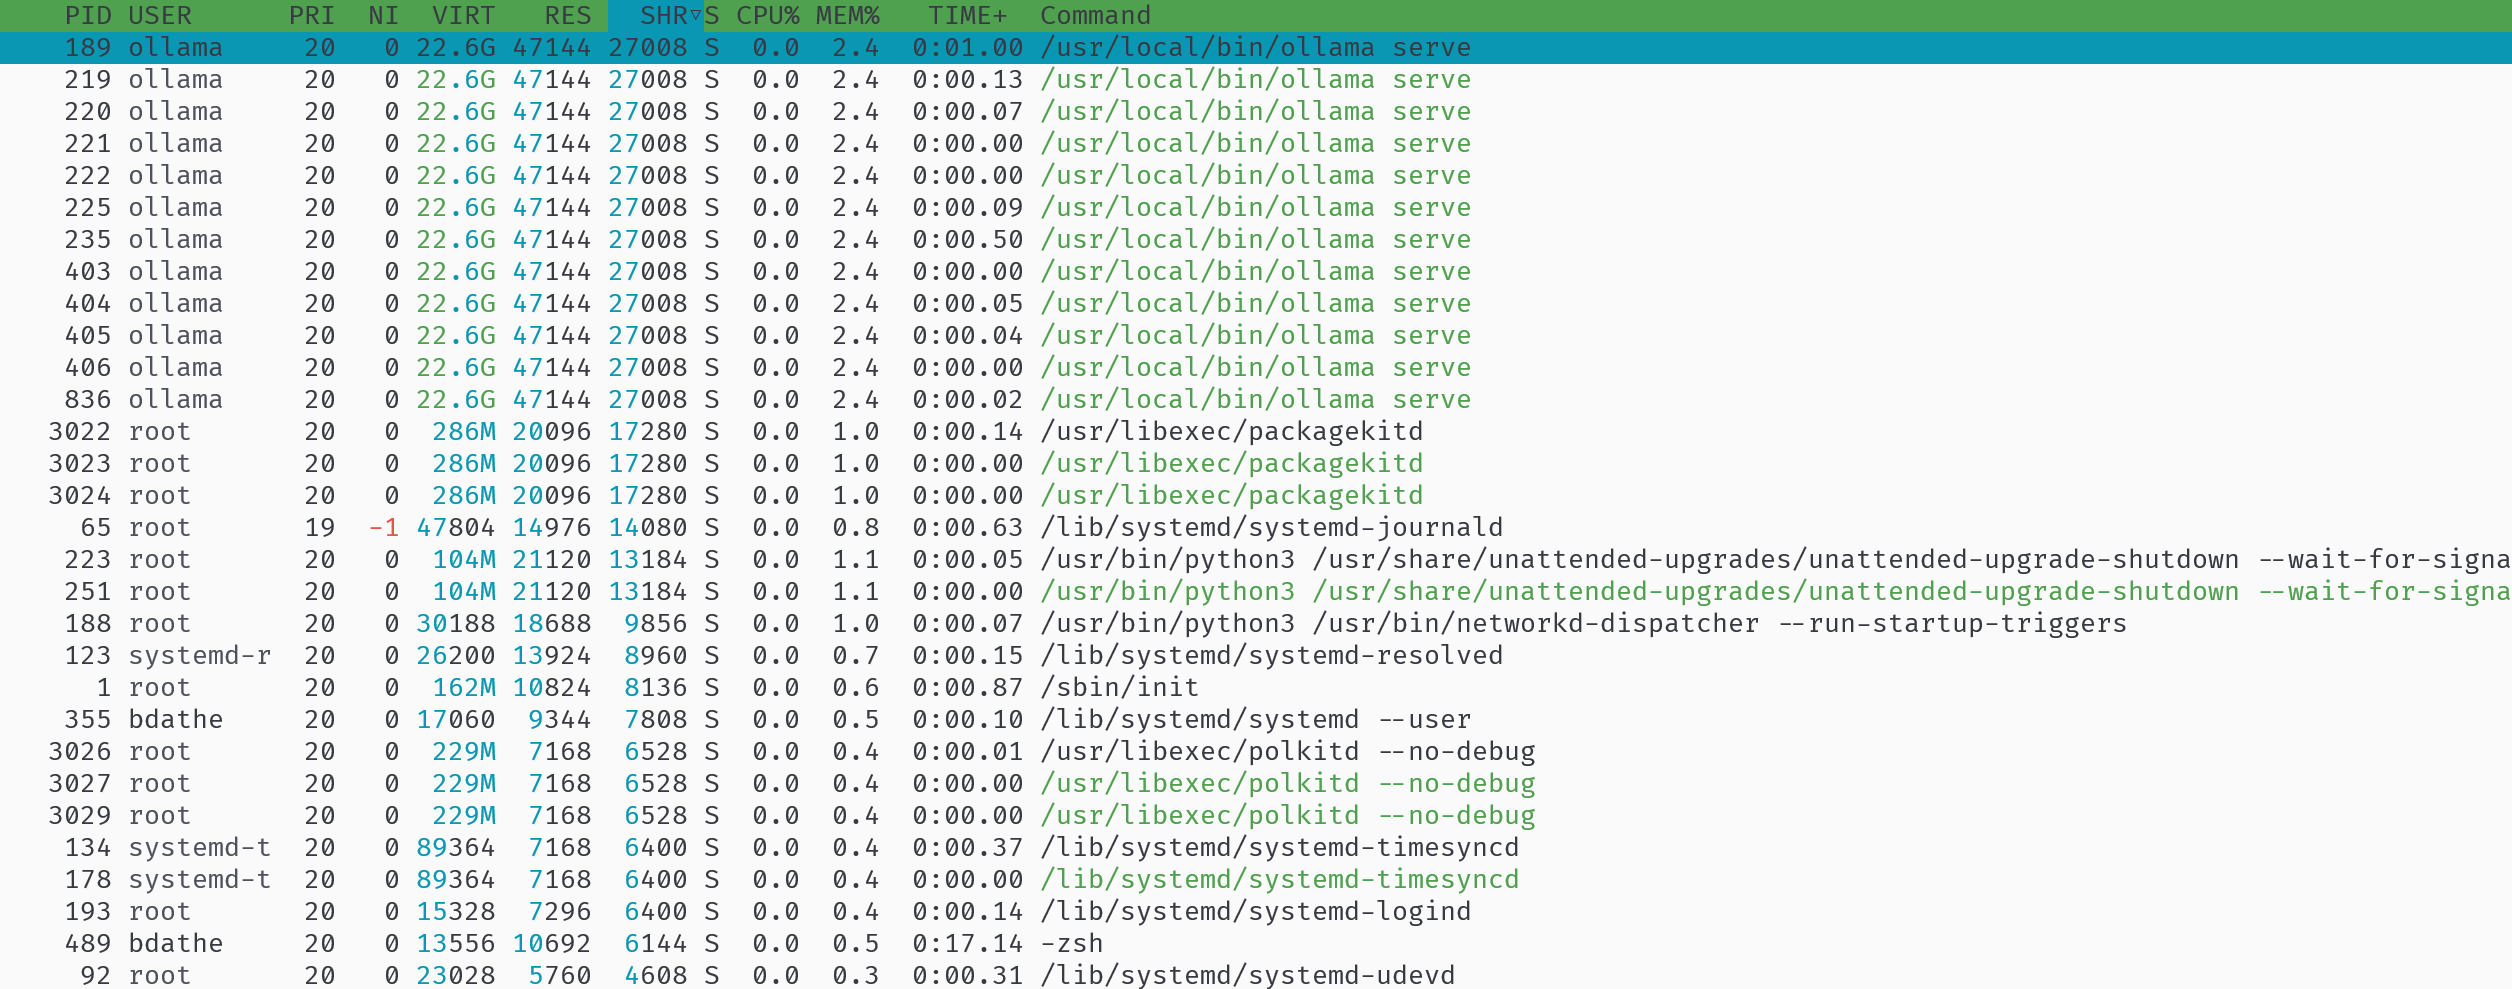Sort by USER column header
Screen dimensions: 2512x989
(x=160, y=16)
